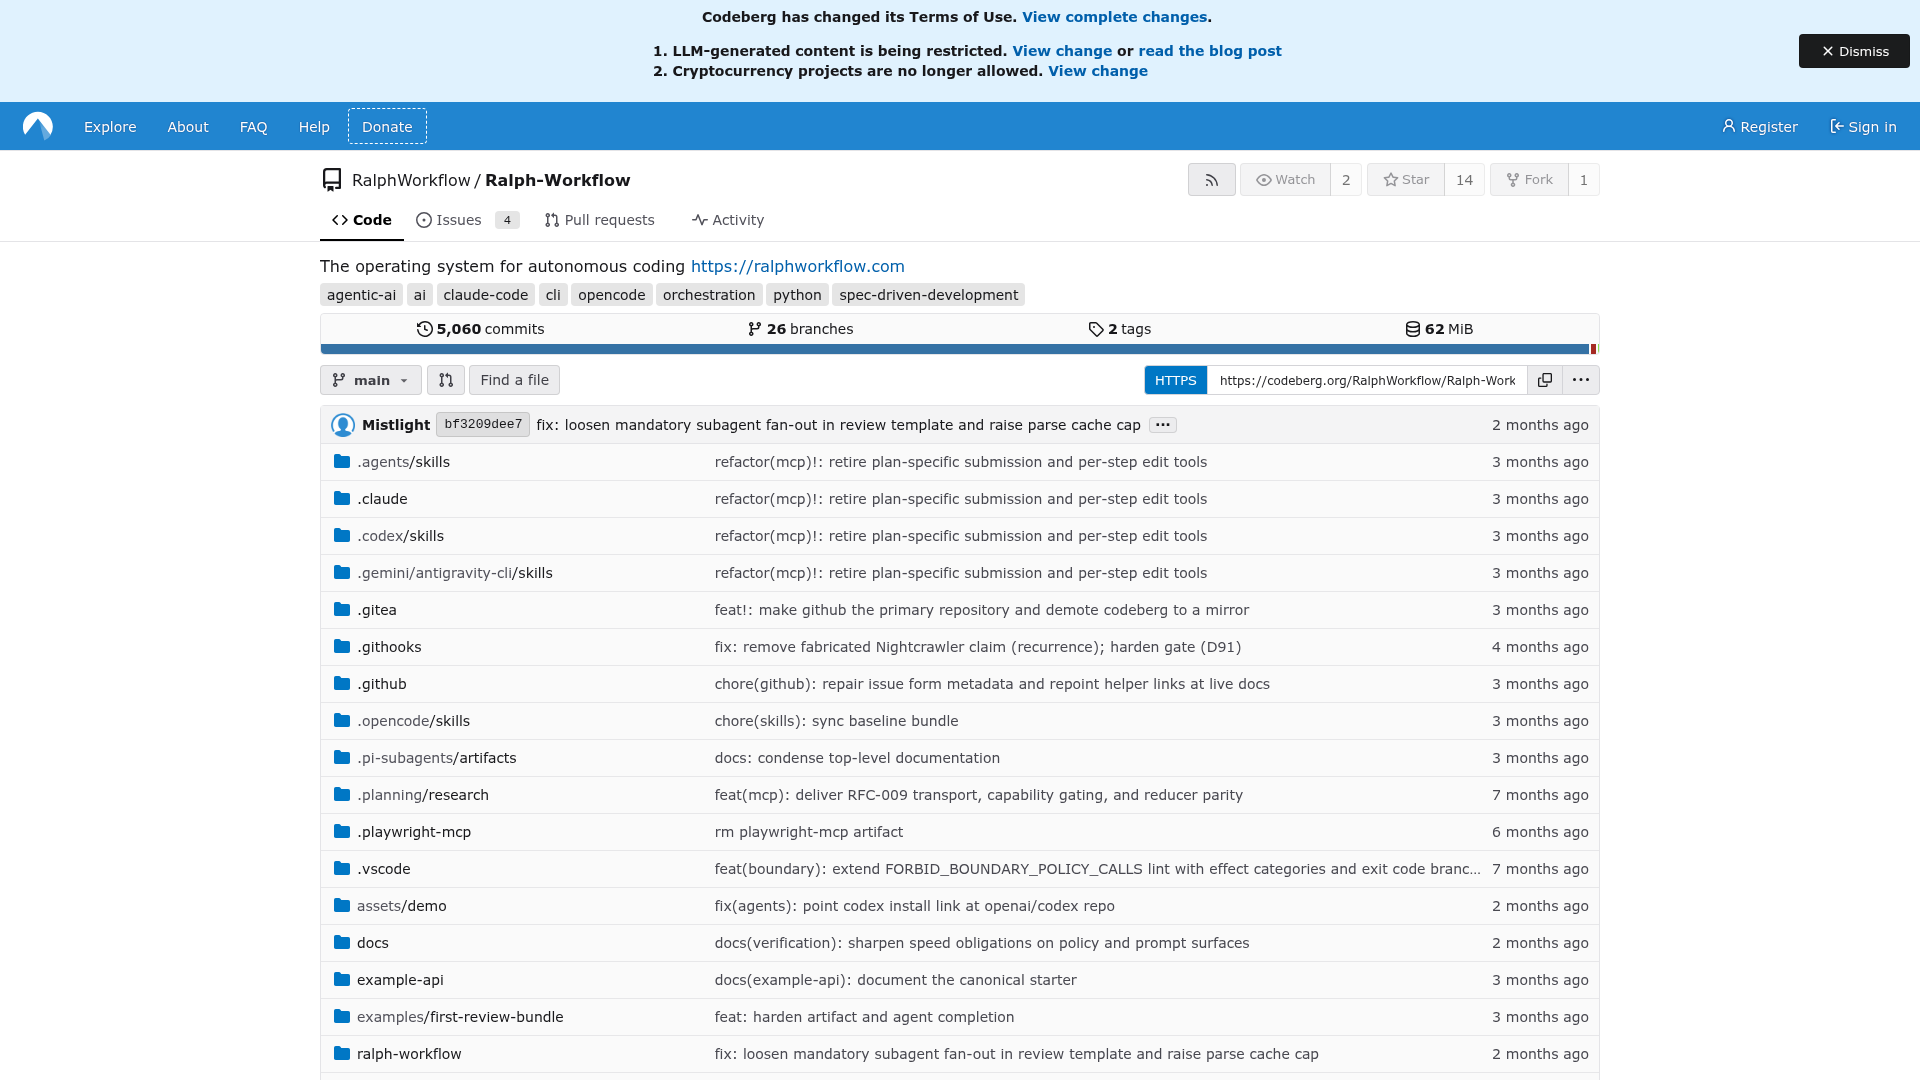1920x1080 pixels.
Task: Click the language statistics bar
Action: point(959,349)
